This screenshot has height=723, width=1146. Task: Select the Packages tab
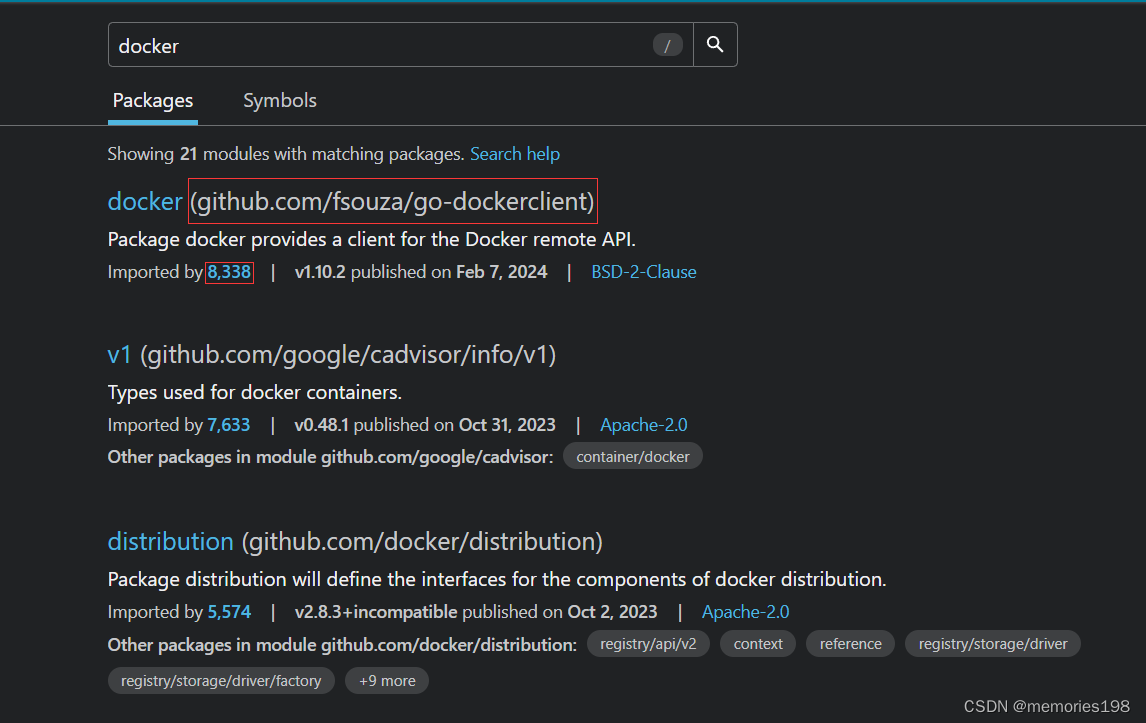tap(152, 100)
